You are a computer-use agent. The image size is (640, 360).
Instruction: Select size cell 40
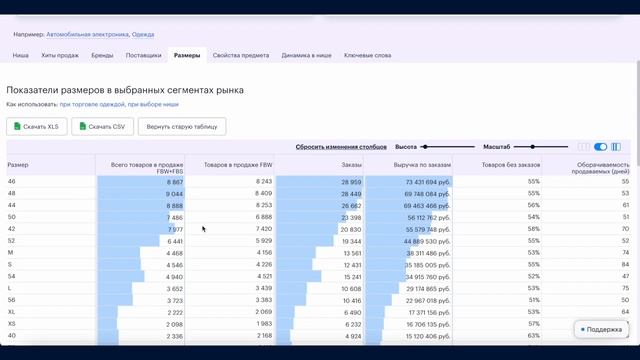11,335
